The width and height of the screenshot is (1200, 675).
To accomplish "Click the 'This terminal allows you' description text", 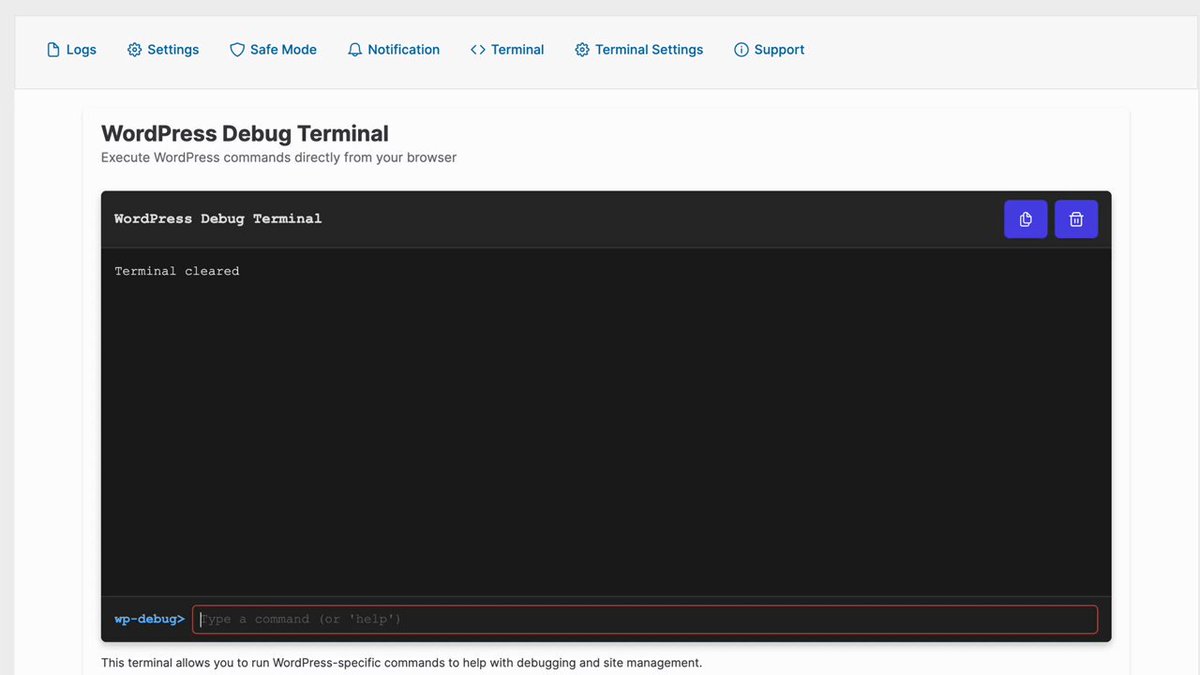I will (x=402, y=662).
